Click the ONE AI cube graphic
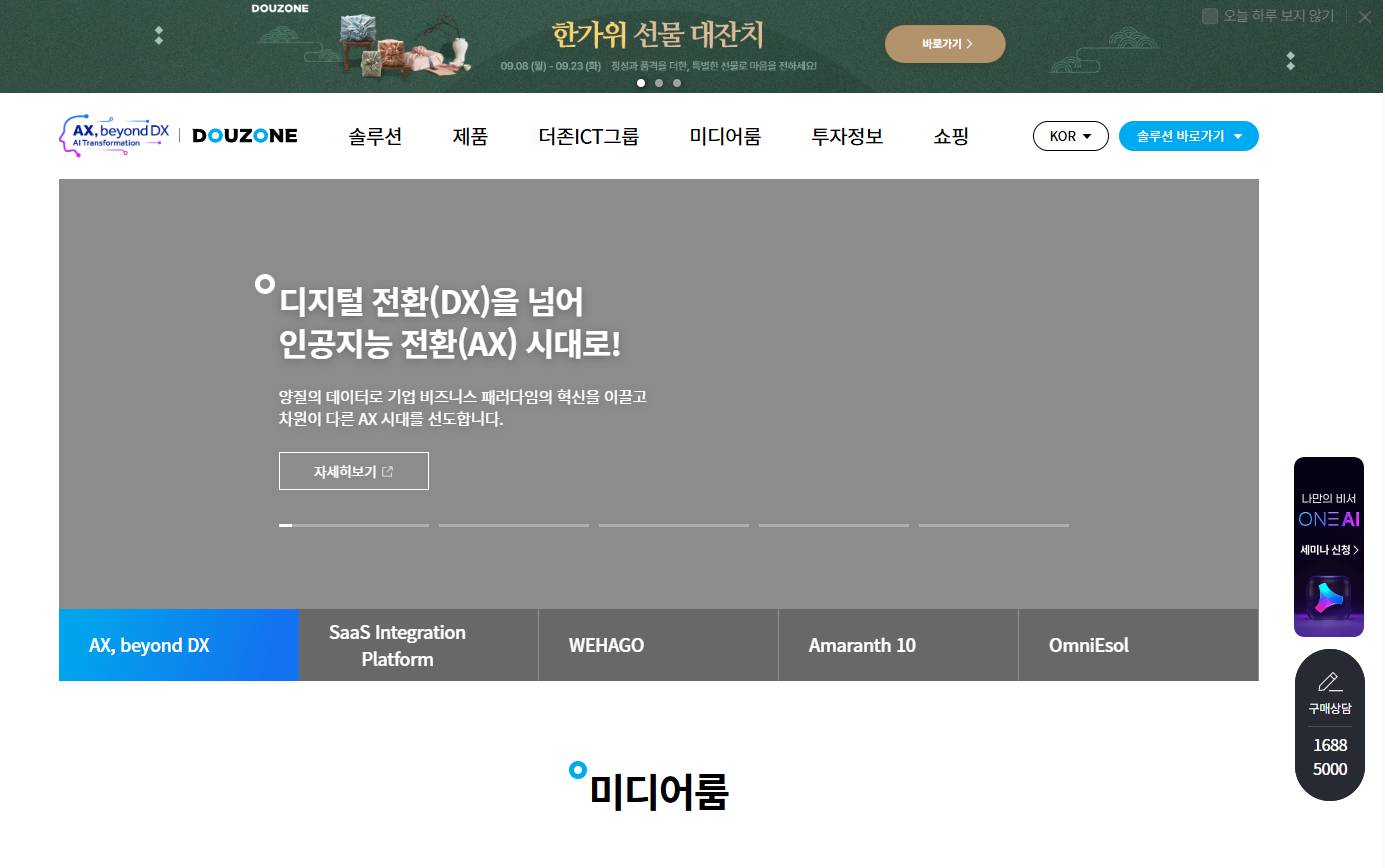 click(x=1329, y=600)
